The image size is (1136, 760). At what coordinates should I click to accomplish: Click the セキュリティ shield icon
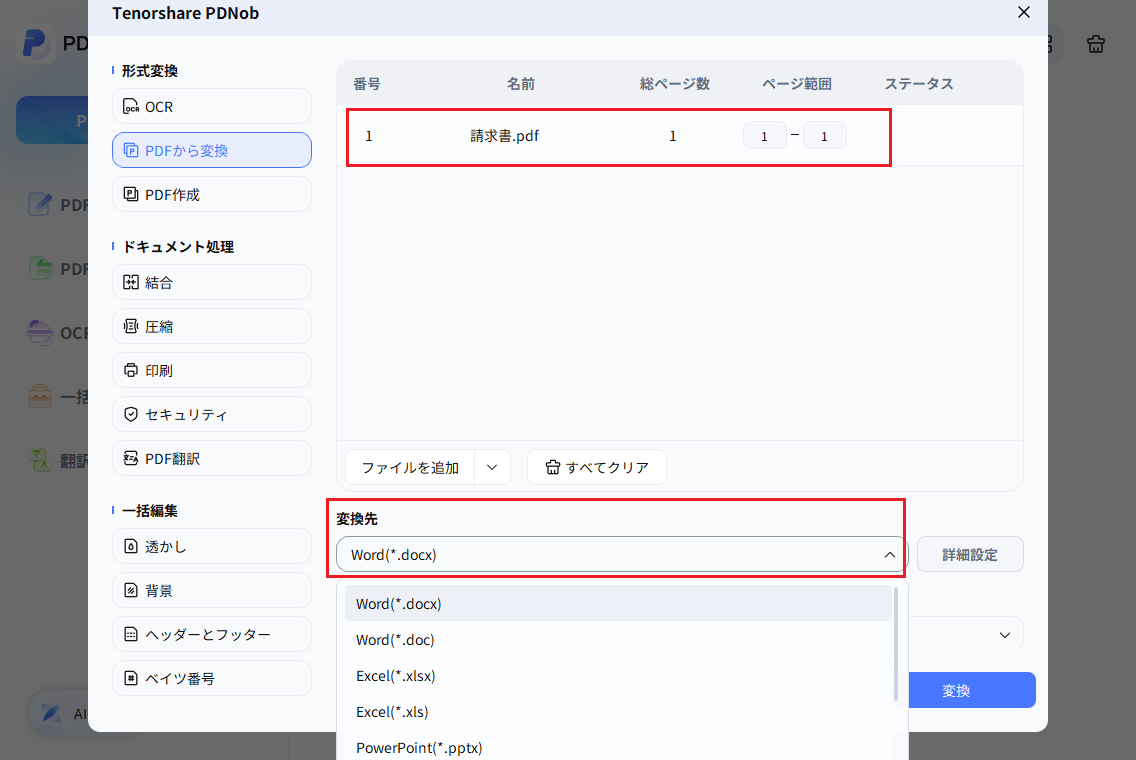[x=130, y=414]
